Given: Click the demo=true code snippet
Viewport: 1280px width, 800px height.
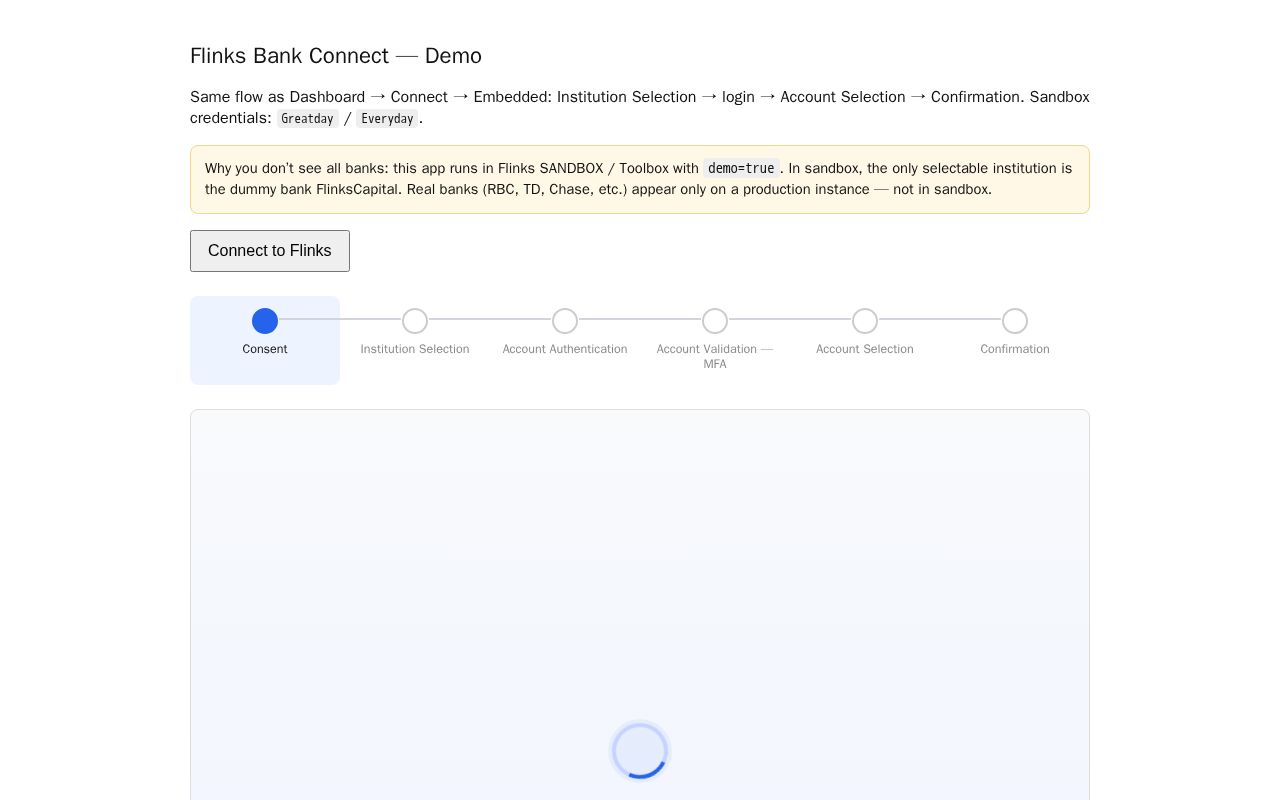Looking at the screenshot, I should coord(741,169).
